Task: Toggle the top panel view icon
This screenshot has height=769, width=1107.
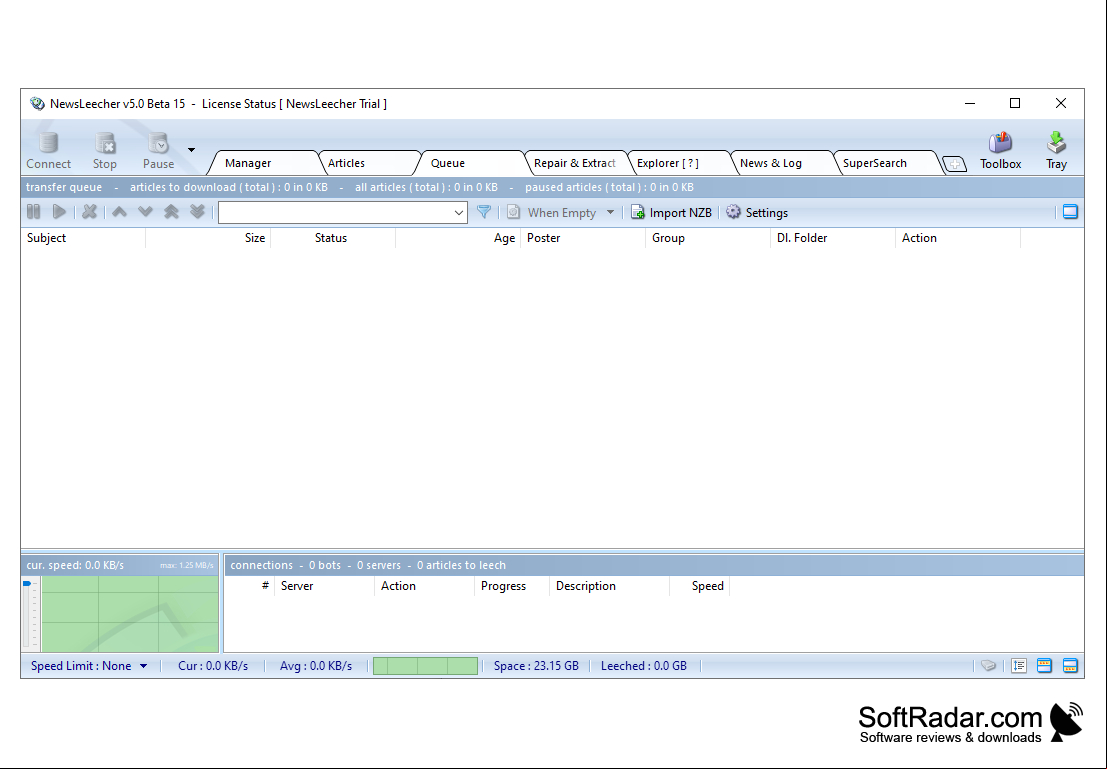Action: 1044,666
